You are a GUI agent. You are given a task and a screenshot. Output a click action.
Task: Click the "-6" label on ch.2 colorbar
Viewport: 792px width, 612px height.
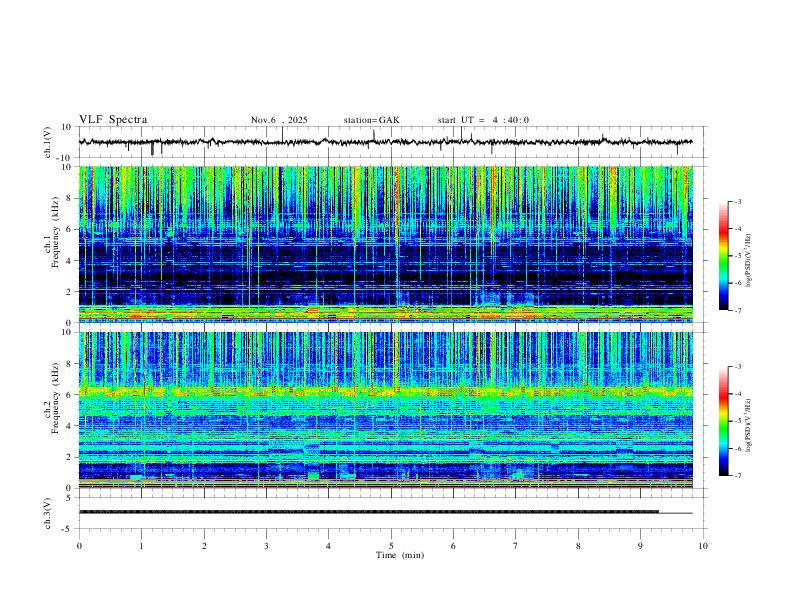pos(738,448)
